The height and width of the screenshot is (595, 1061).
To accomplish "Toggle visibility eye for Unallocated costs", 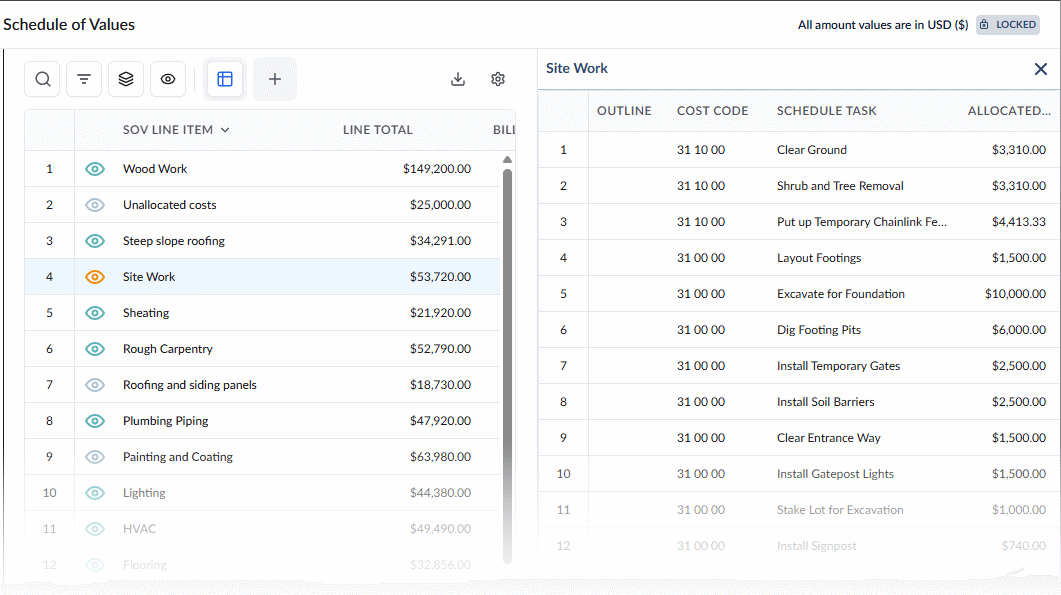I will click(x=95, y=204).
